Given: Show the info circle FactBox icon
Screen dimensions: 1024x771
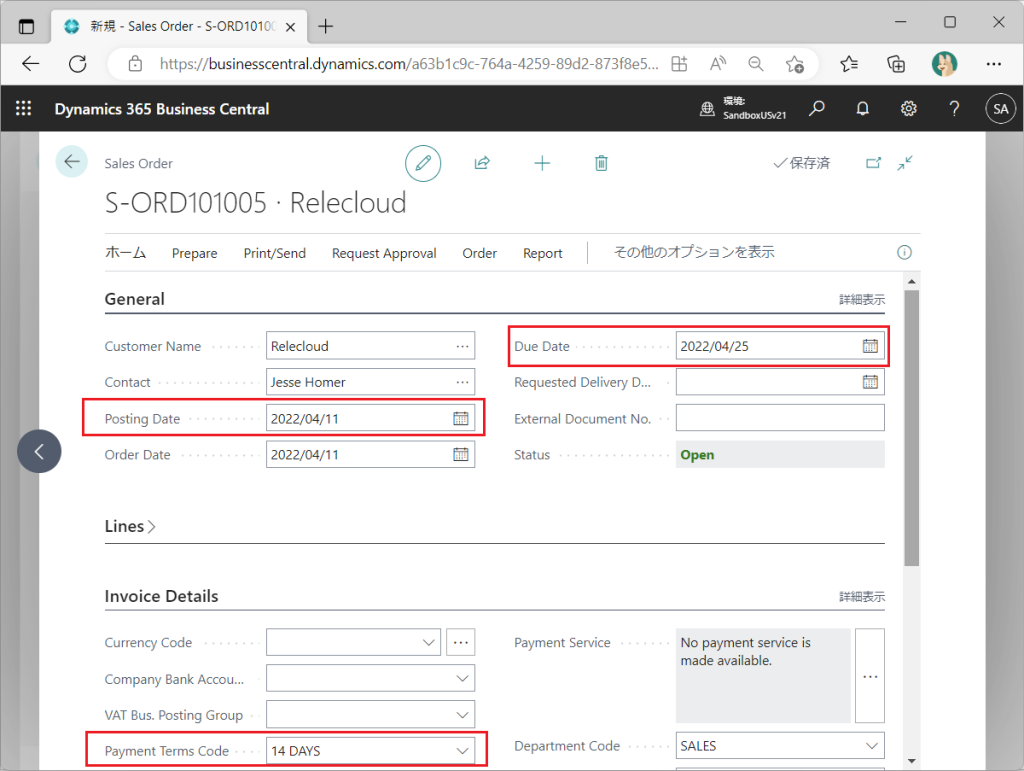Looking at the screenshot, I should (x=904, y=253).
